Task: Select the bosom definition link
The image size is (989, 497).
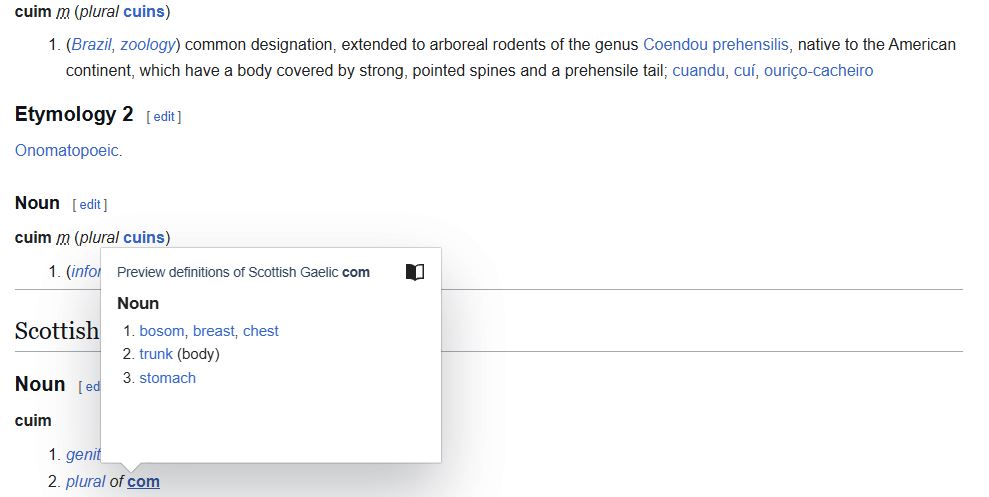Action: click(x=162, y=331)
